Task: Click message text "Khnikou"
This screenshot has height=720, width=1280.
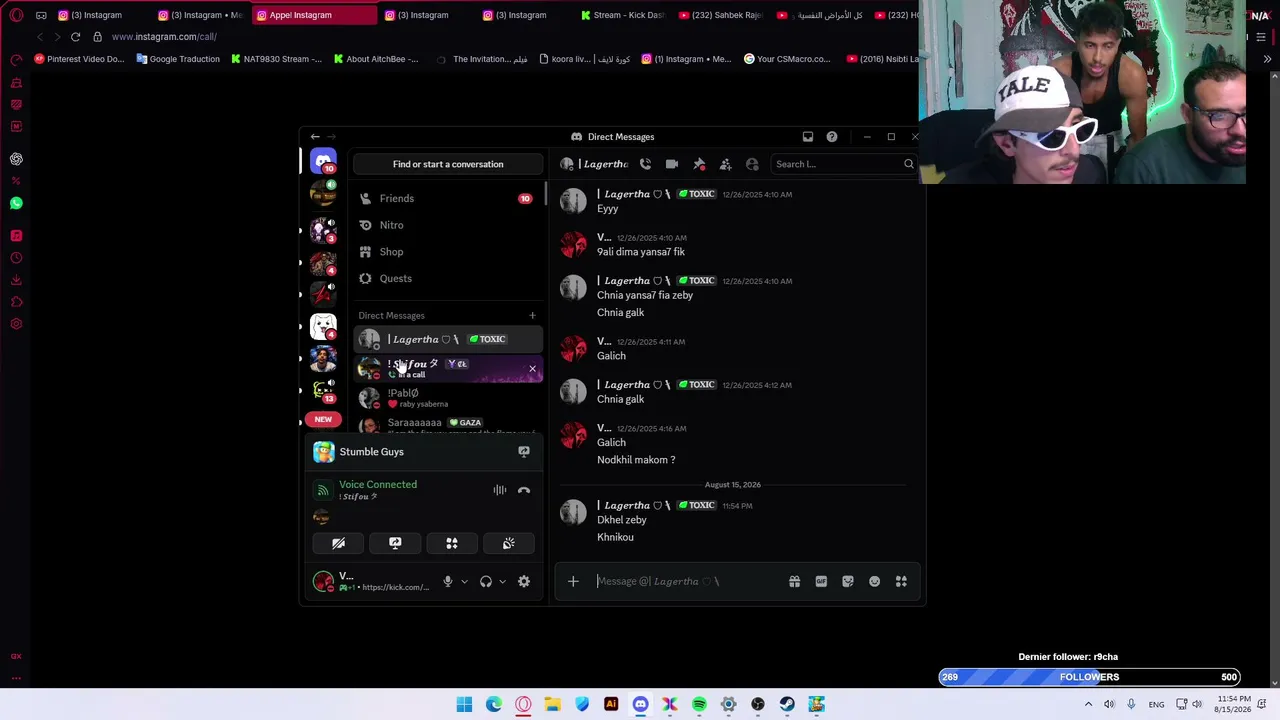Action: click(615, 537)
